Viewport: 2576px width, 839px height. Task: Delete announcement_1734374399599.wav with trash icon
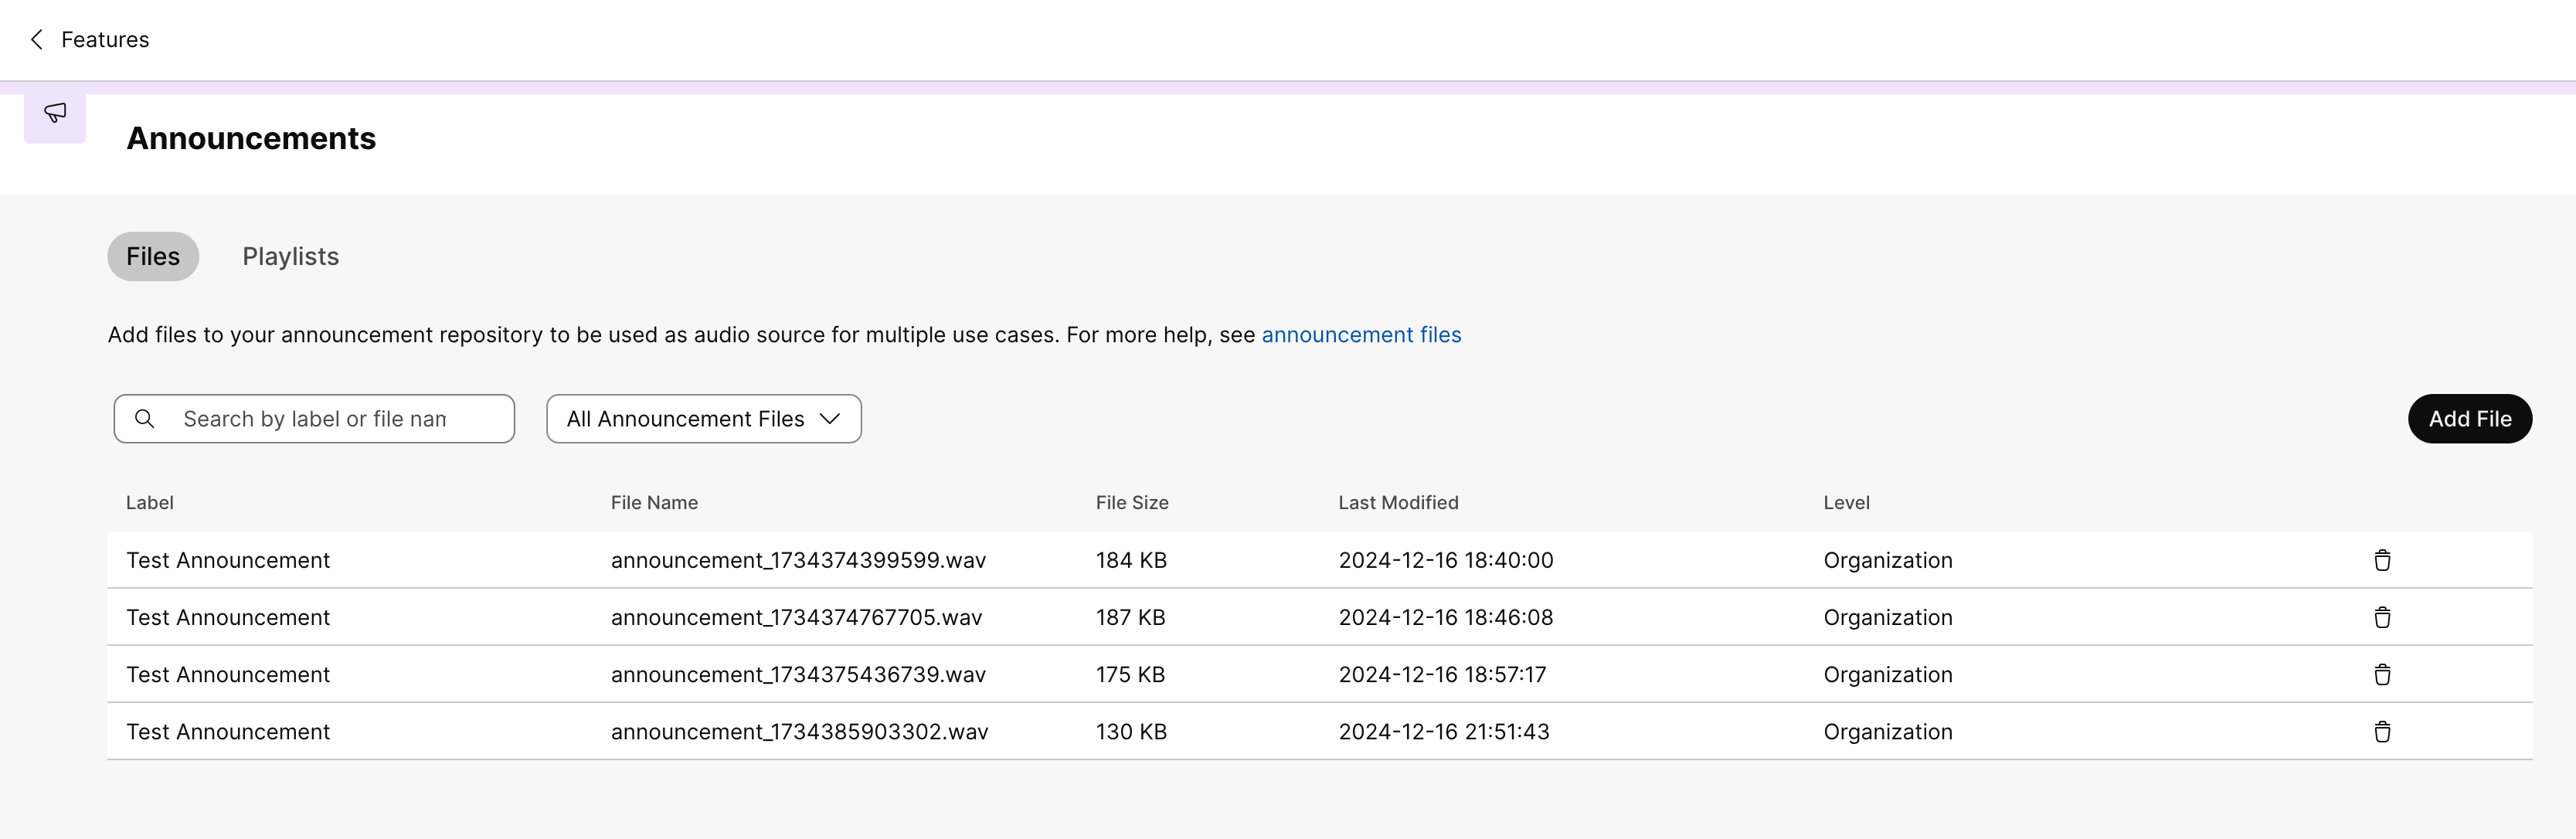(2382, 560)
